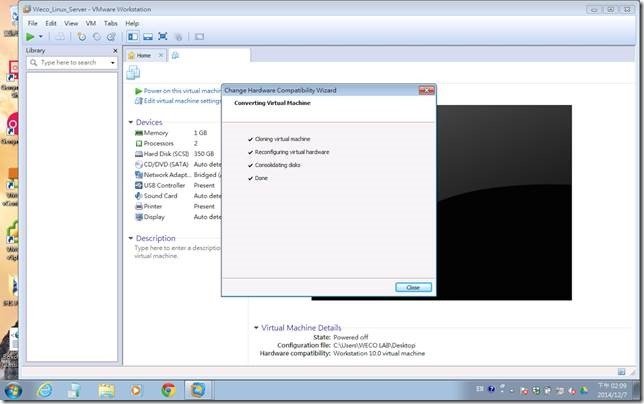This screenshot has height=404, width=644.
Task: Click the revert to snapshot icon
Action: tap(97, 37)
